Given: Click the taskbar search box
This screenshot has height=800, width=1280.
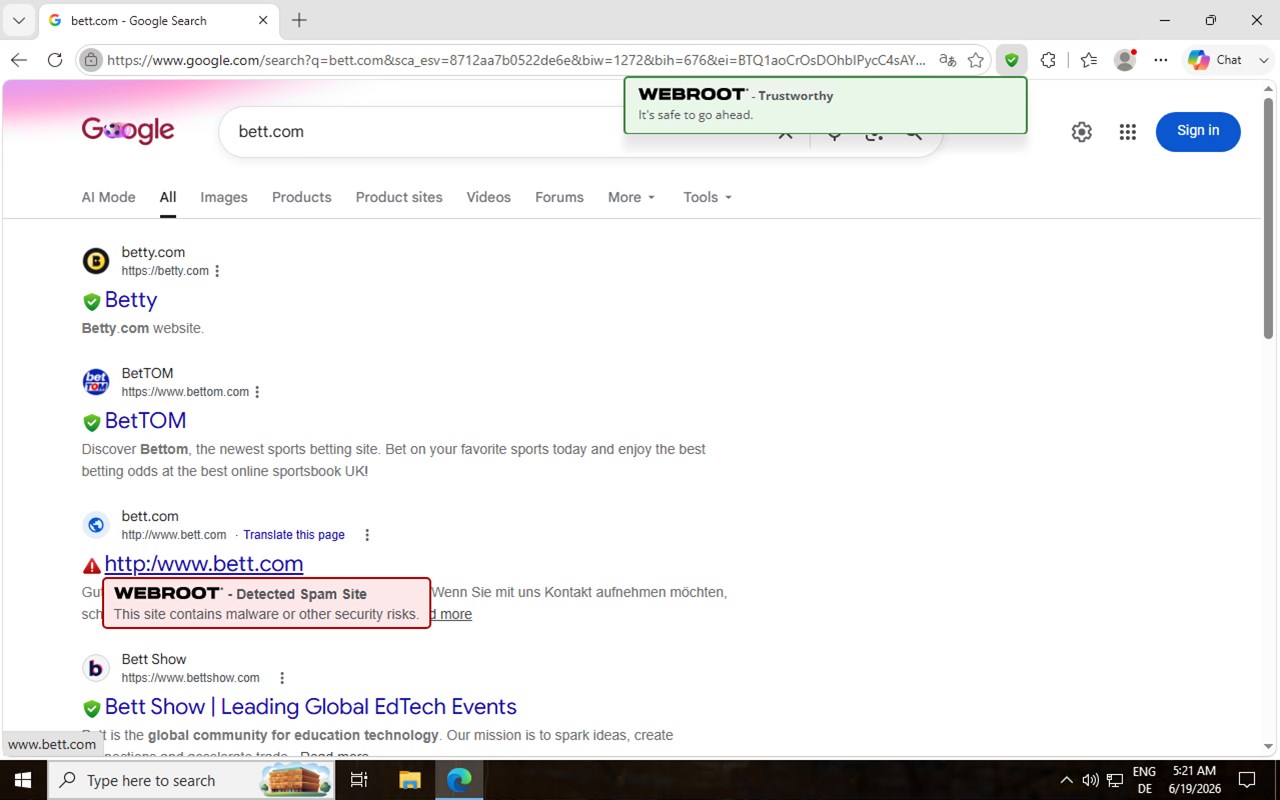Looking at the screenshot, I should pos(192,780).
